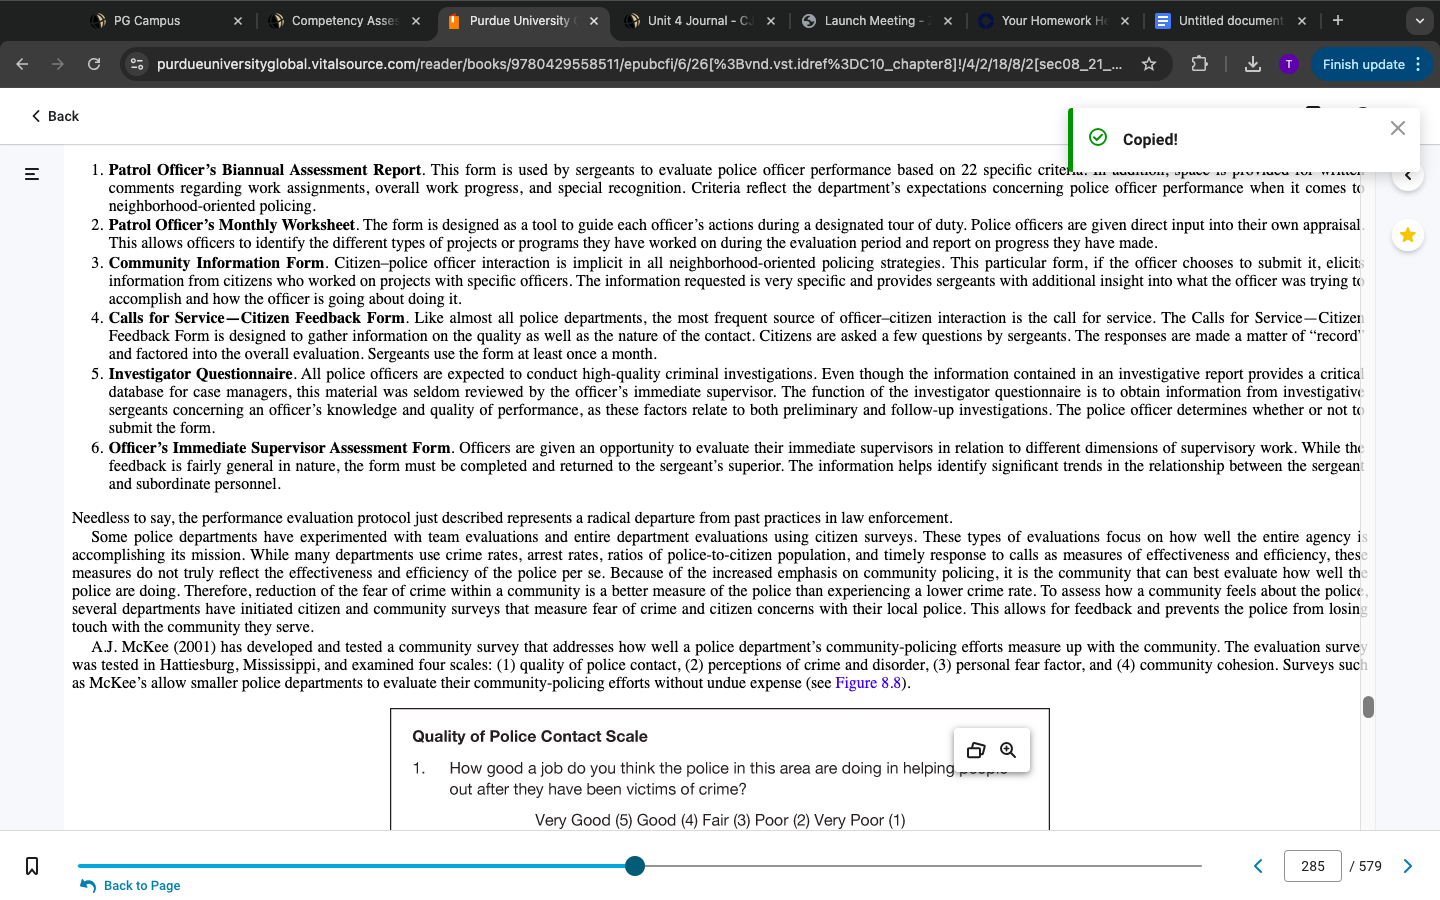Click the browser back arrow

pyautogui.click(x=22, y=64)
